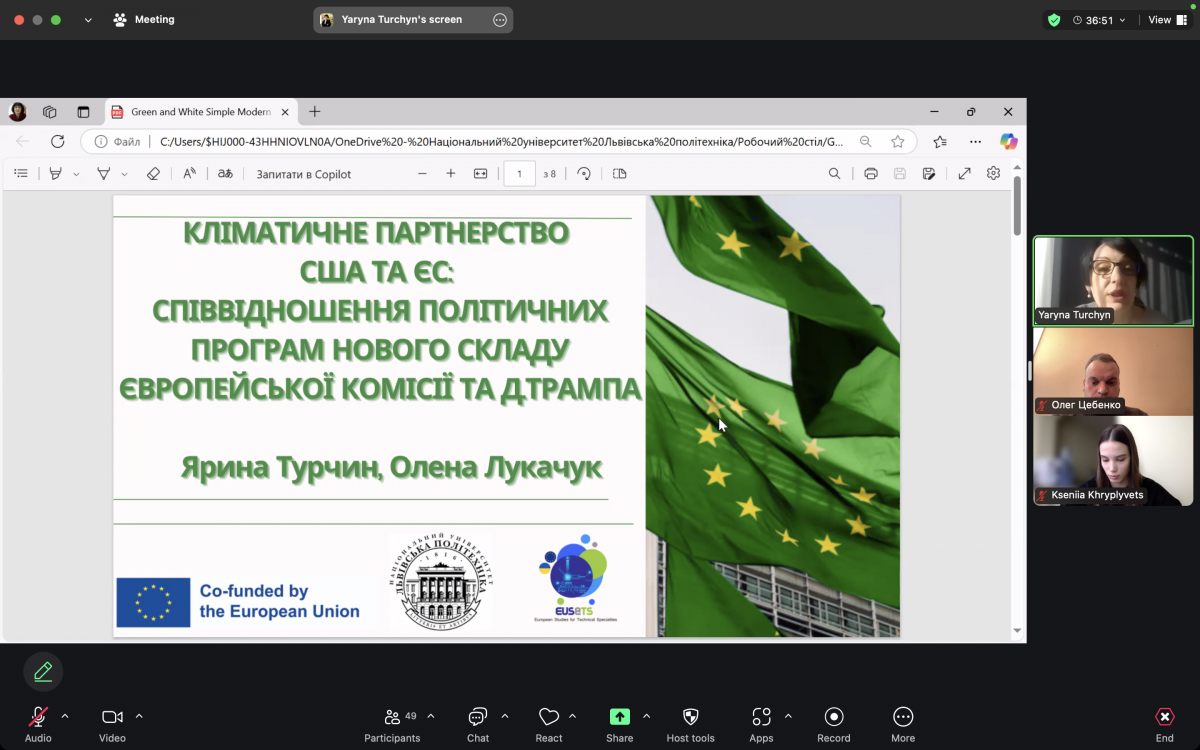Switch to the Yaryna Turchyn's screen tab

click(x=413, y=19)
